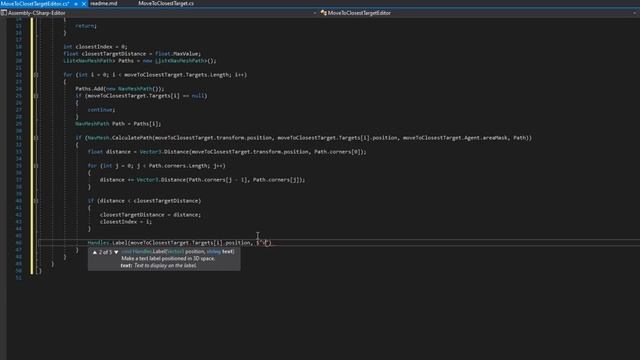Collapse the if Targets[i] == null block
Viewport: 640px width, 360px height.
tap(36, 96)
